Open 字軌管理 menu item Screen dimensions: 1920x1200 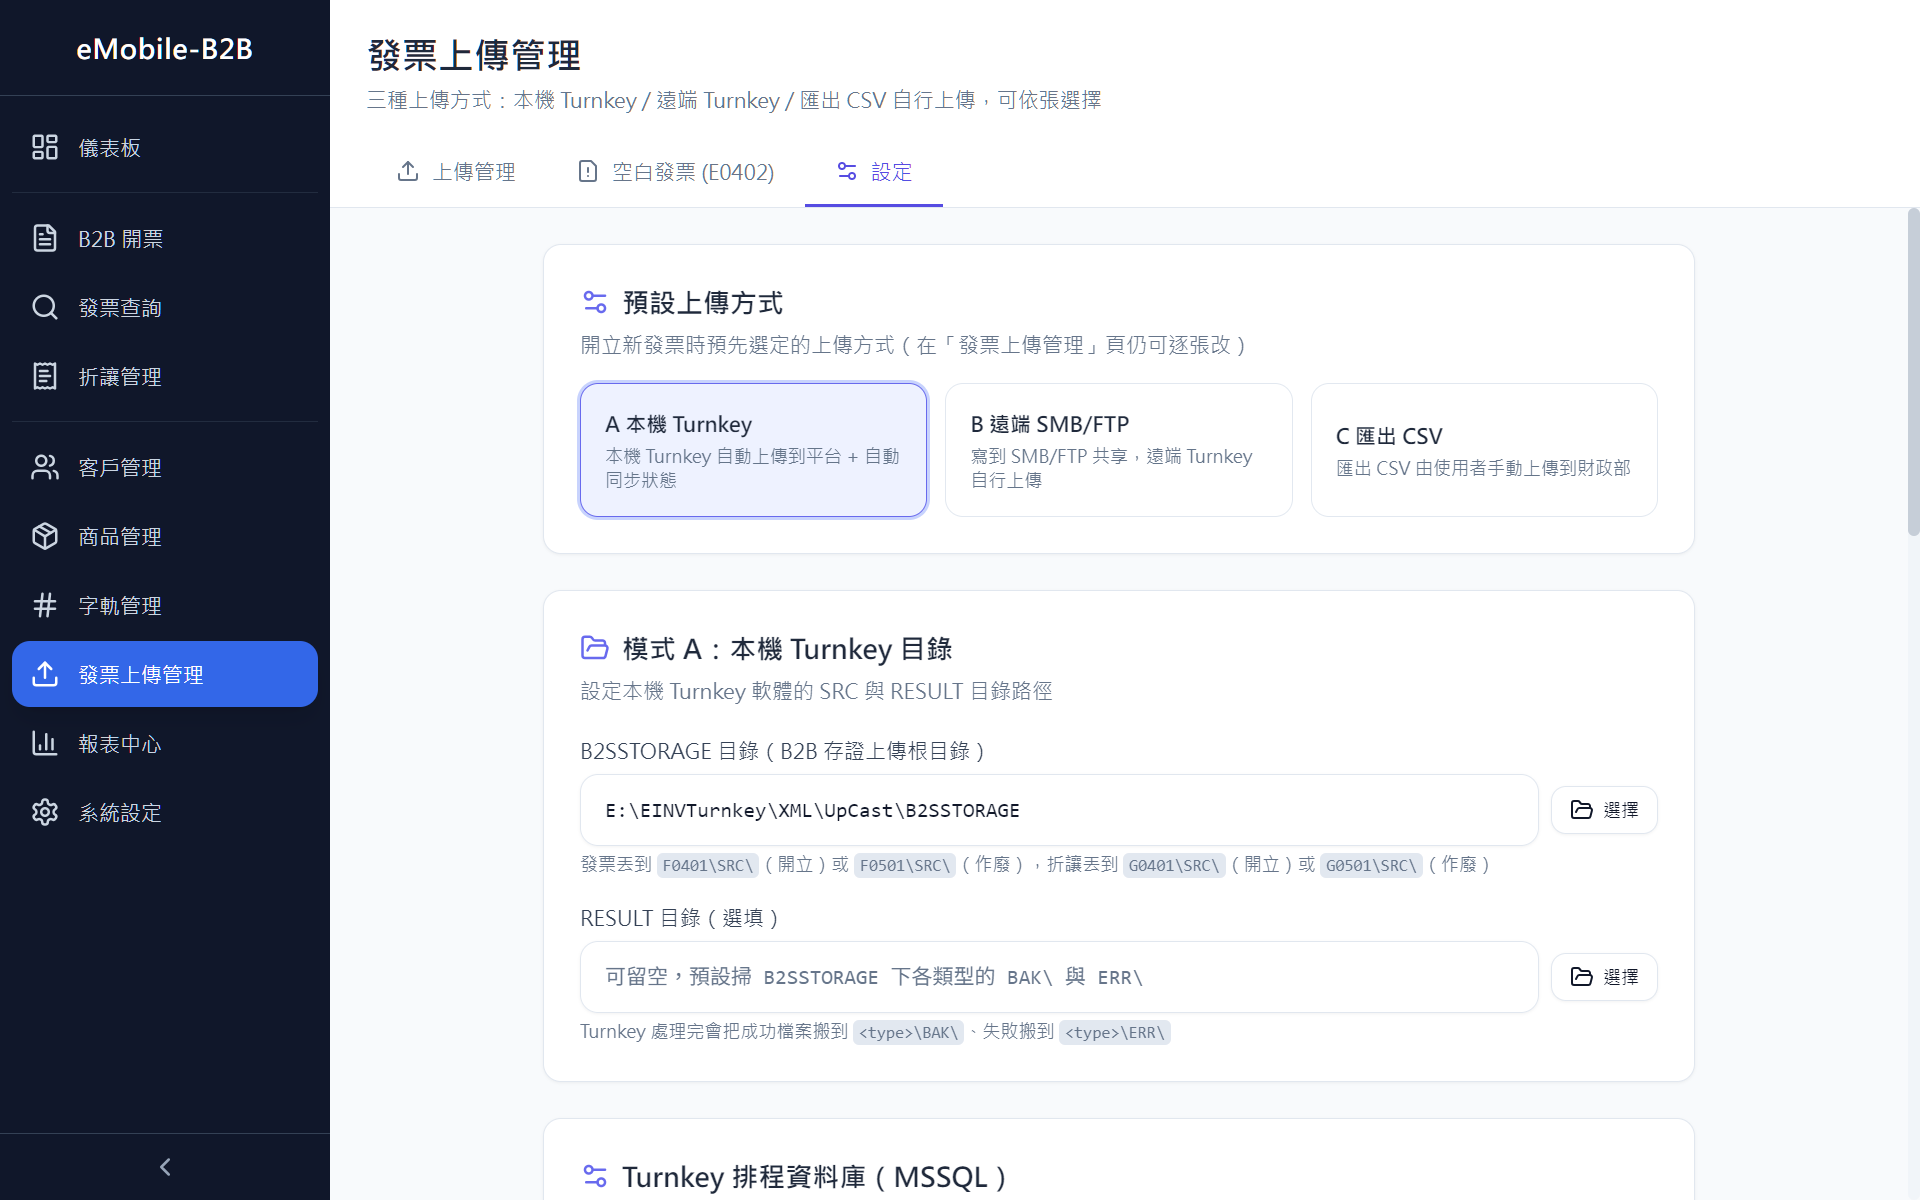coord(165,605)
